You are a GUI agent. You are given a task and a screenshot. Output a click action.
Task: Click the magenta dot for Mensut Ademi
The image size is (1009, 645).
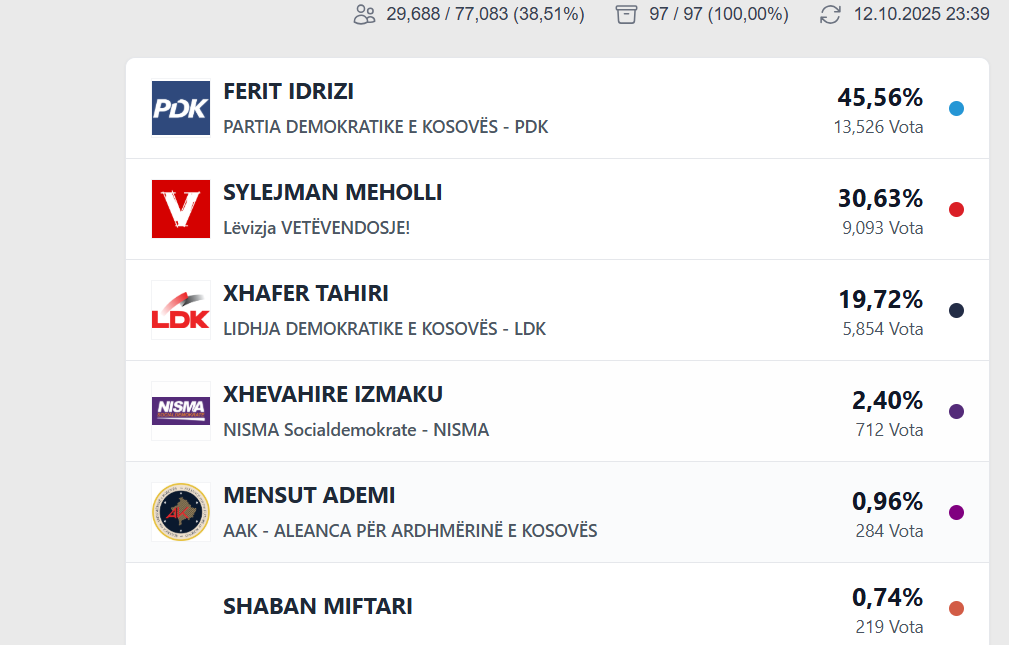click(x=956, y=513)
